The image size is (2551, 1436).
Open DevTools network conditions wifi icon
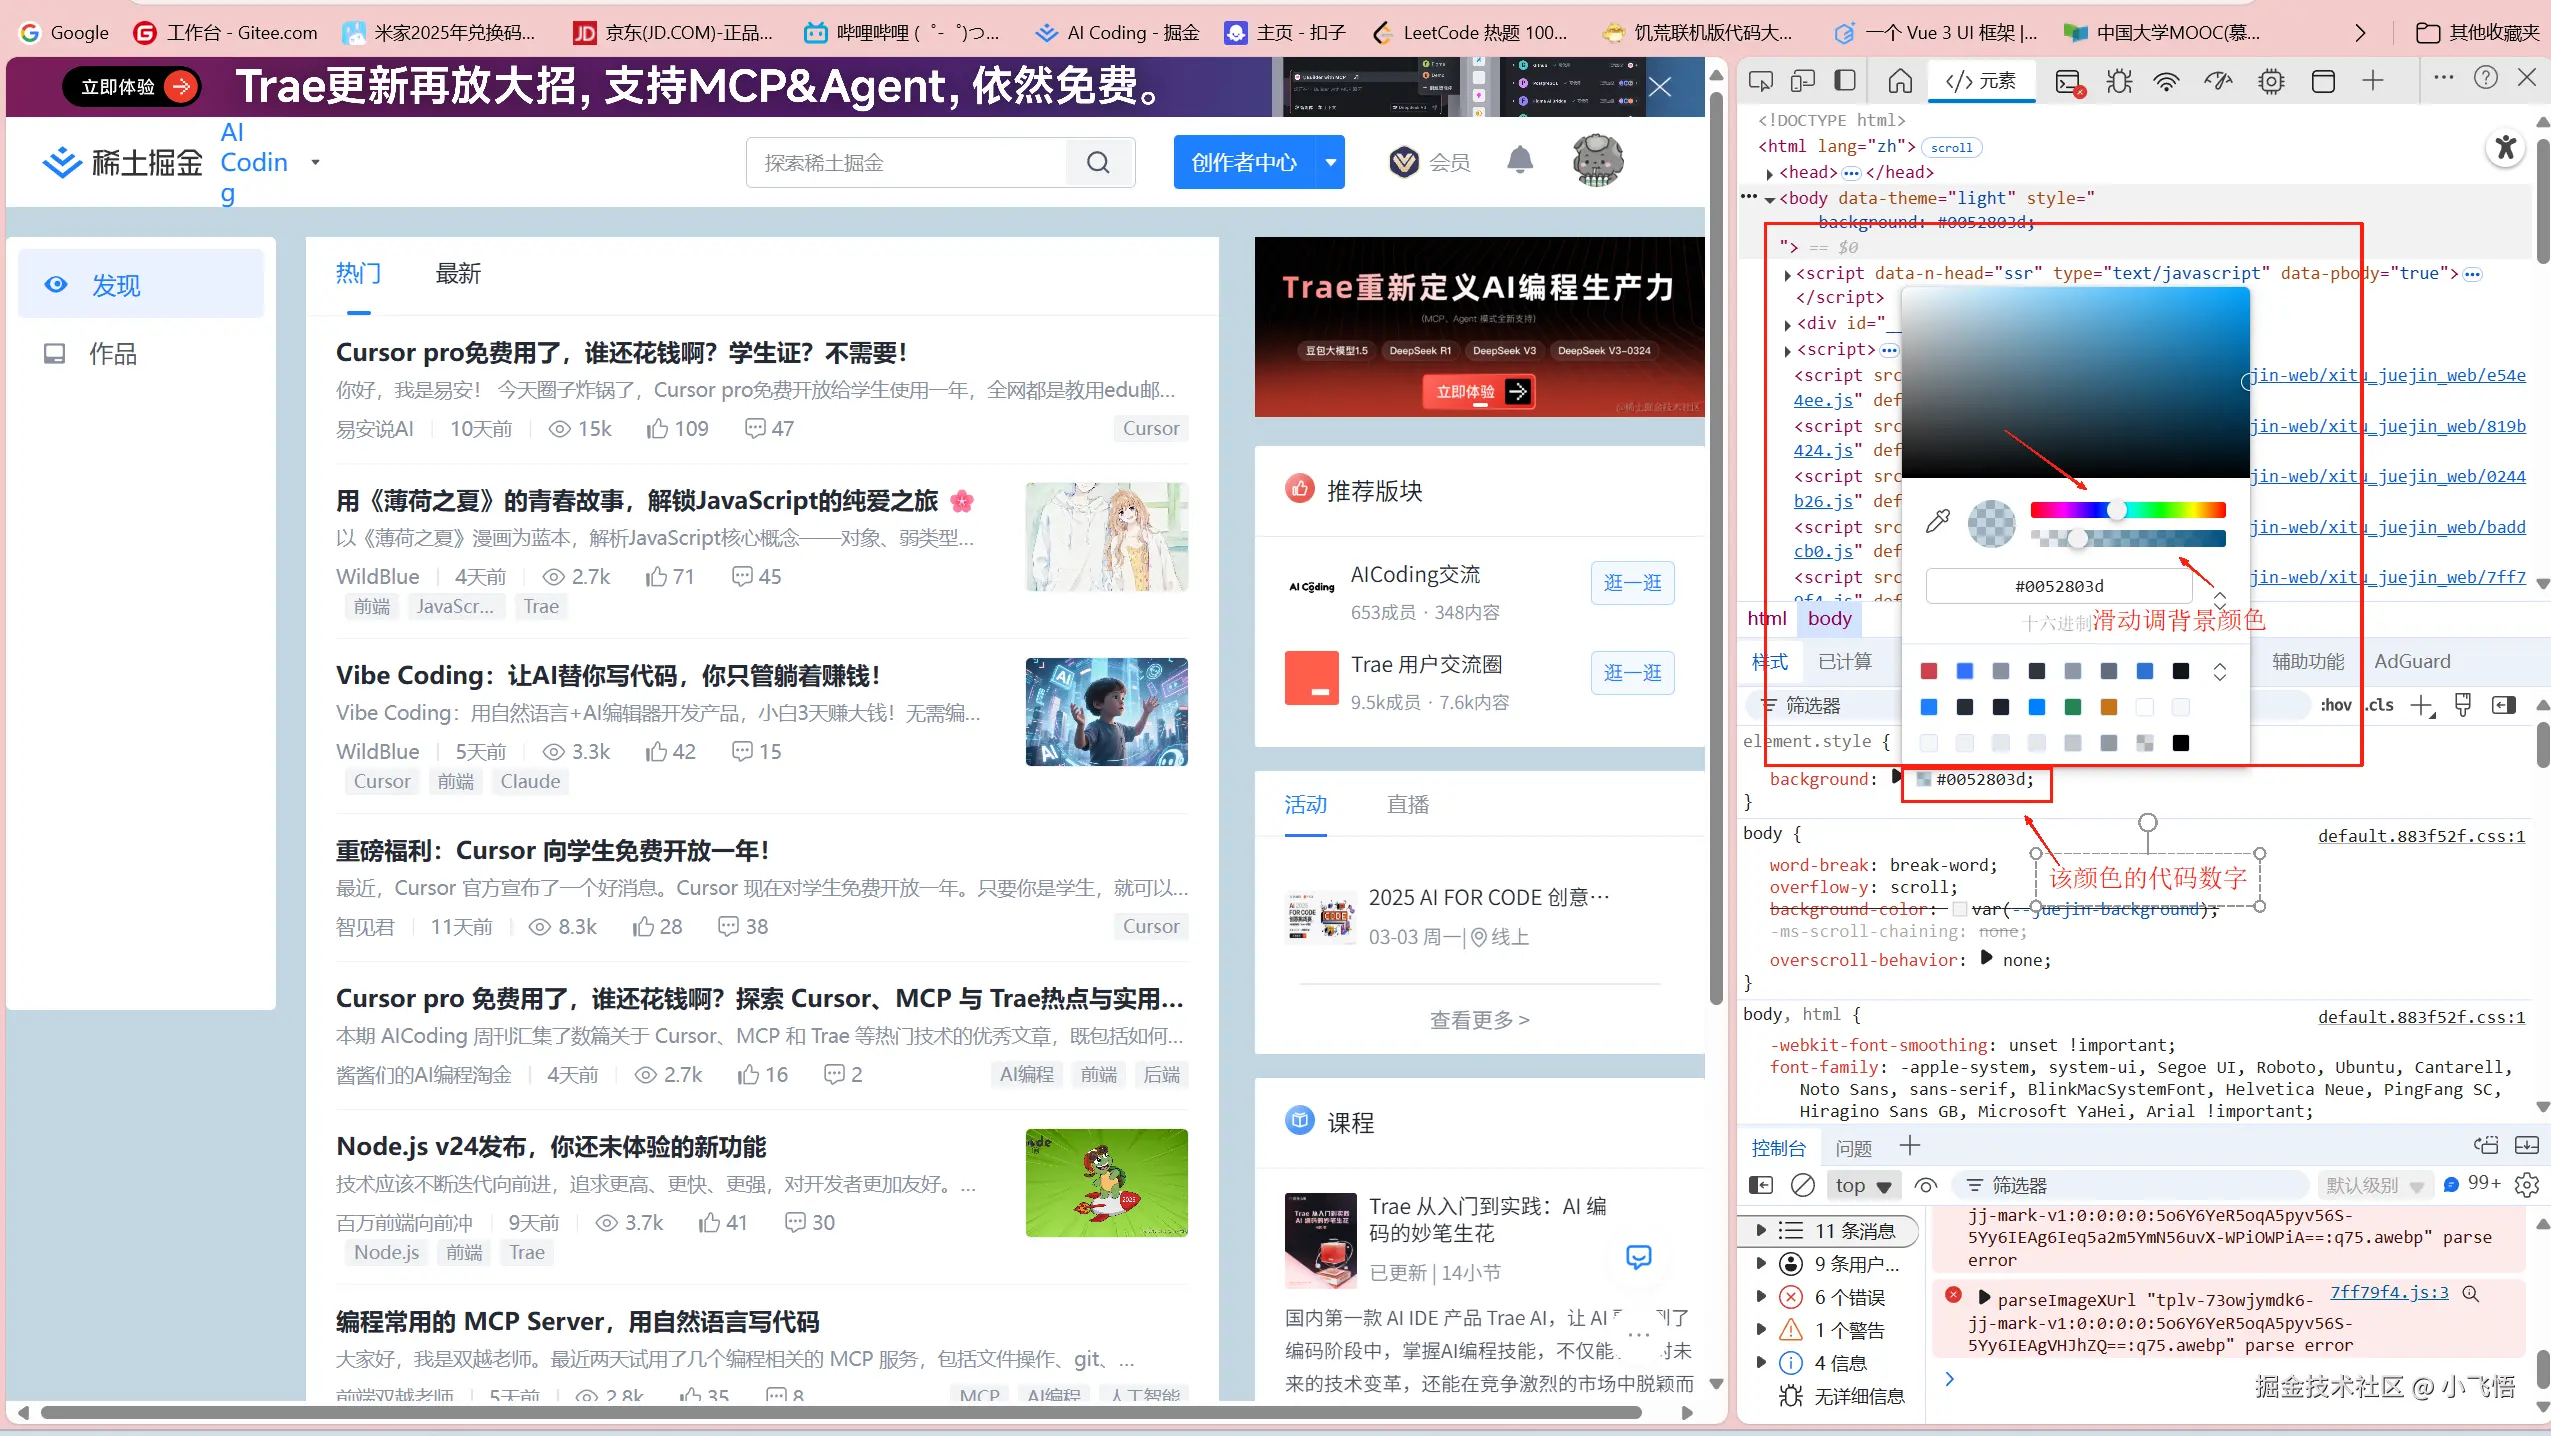2166,81
